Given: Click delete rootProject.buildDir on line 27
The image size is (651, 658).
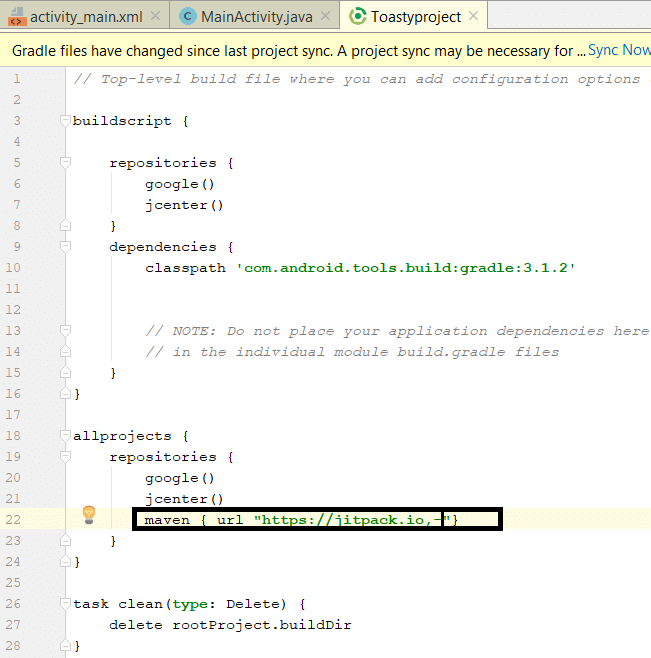Looking at the screenshot, I should pos(230,625).
